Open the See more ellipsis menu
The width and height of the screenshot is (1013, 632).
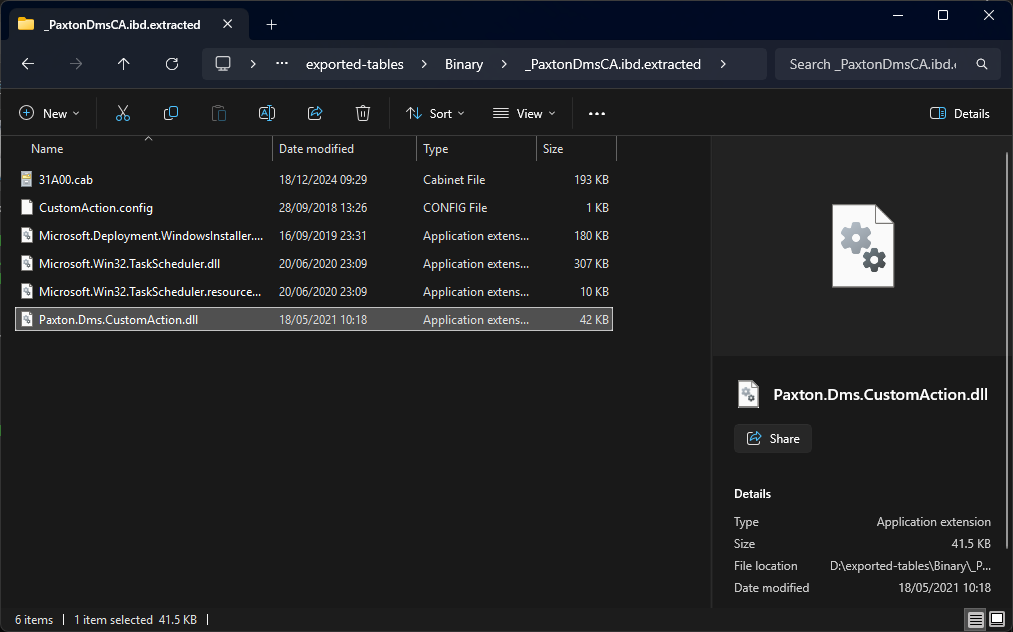pyautogui.click(x=597, y=114)
